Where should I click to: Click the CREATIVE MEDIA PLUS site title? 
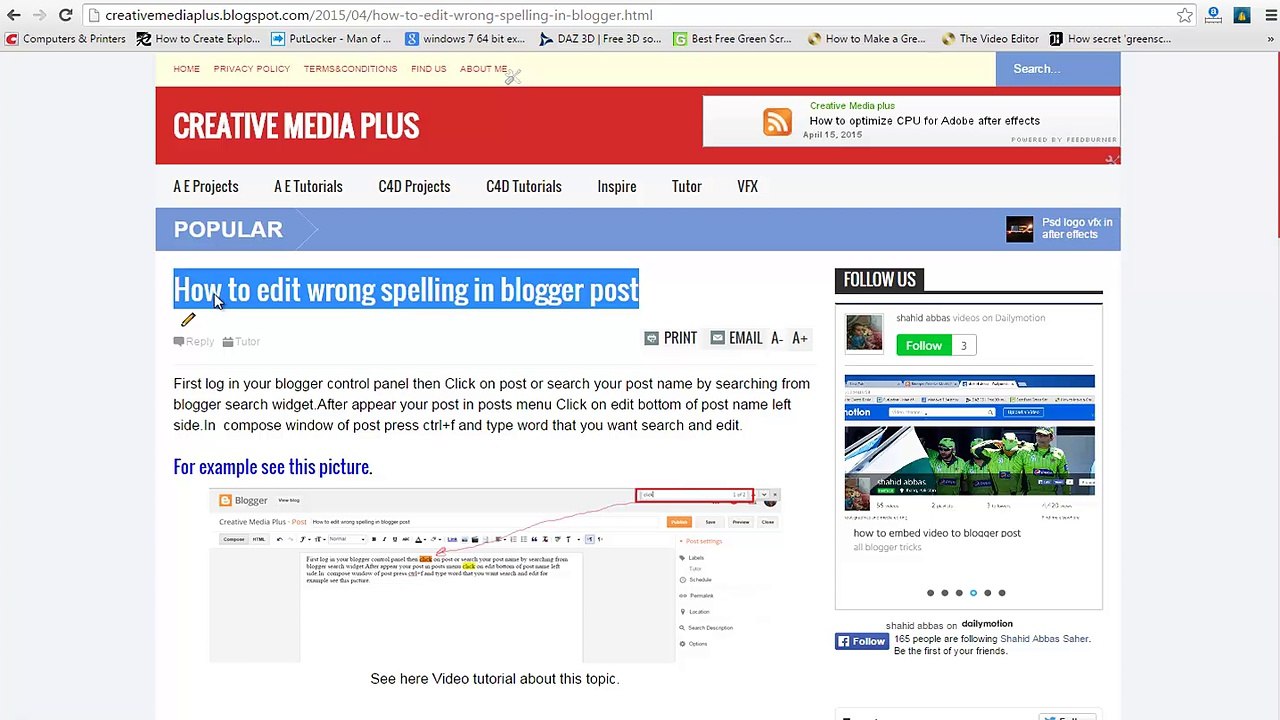pos(296,126)
